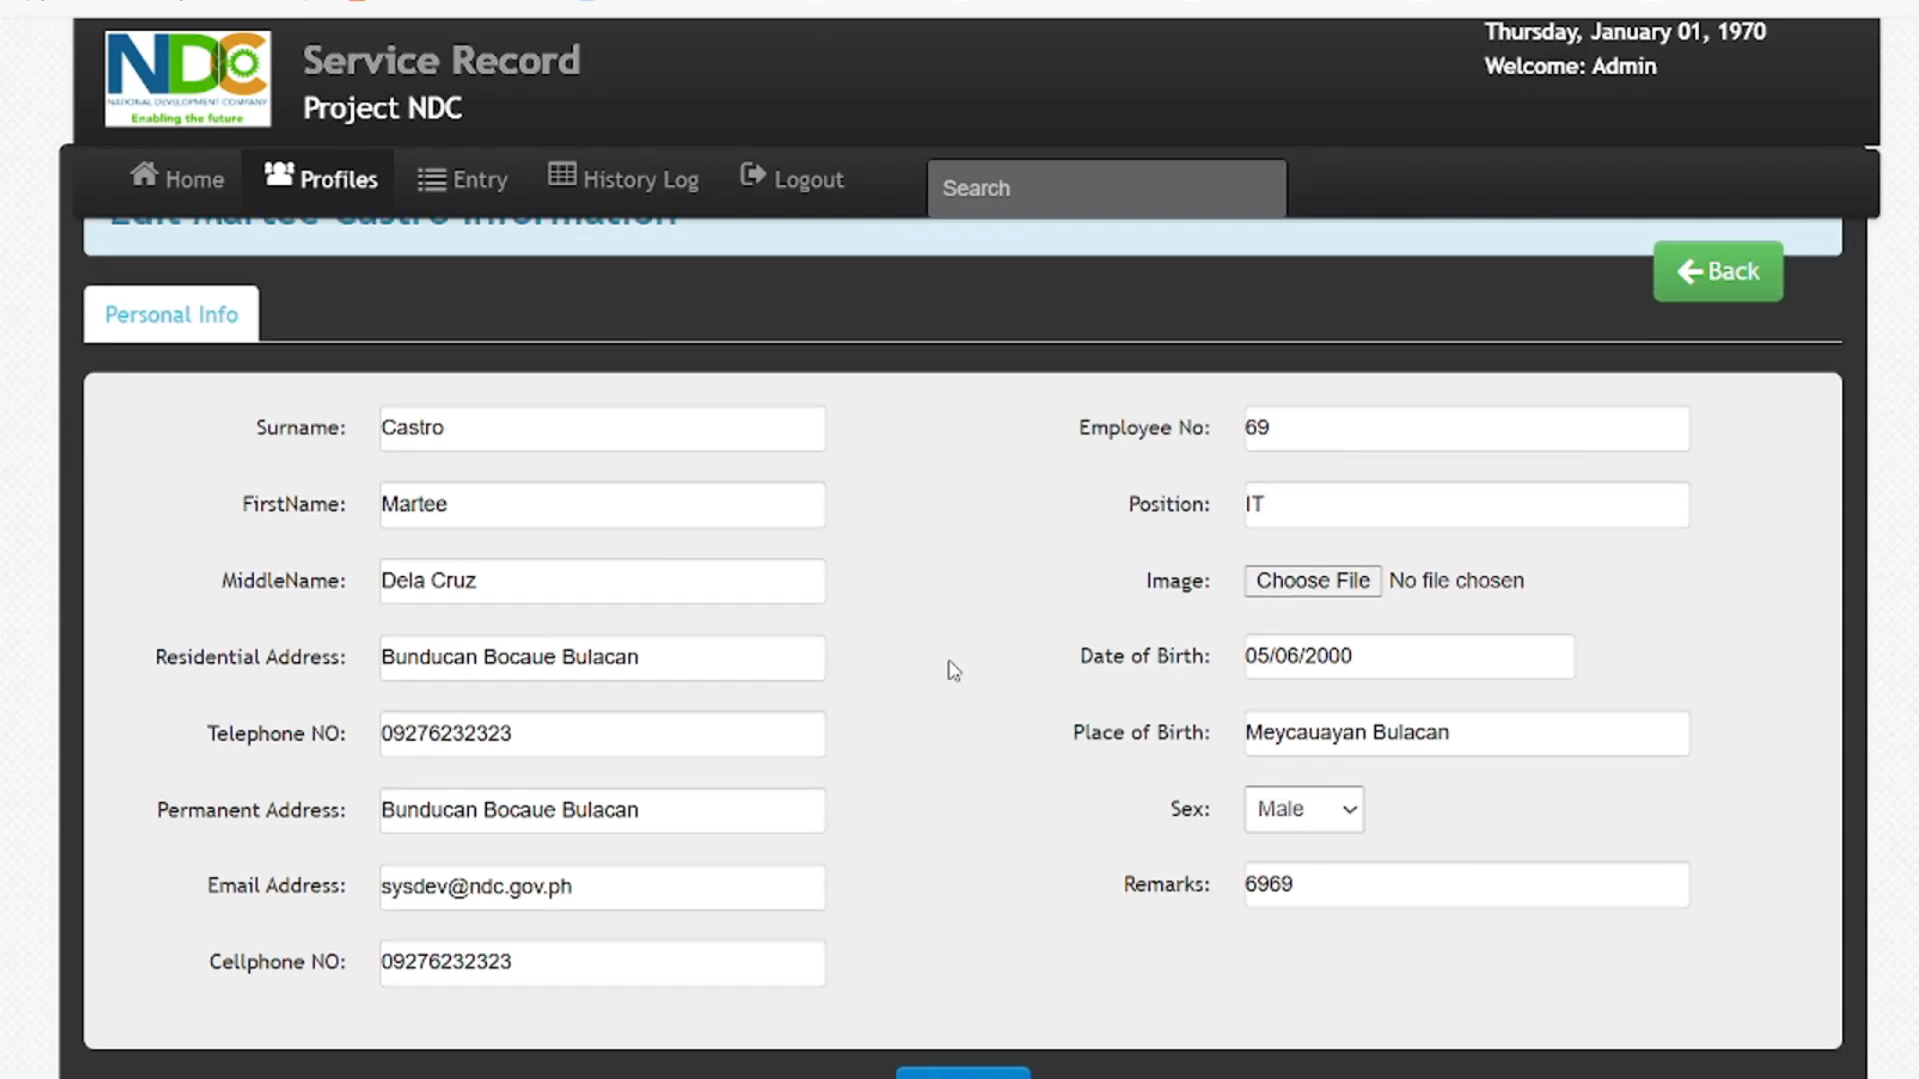This screenshot has width=1919, height=1079.
Task: Select the Remarks input field
Action: (x=1466, y=885)
